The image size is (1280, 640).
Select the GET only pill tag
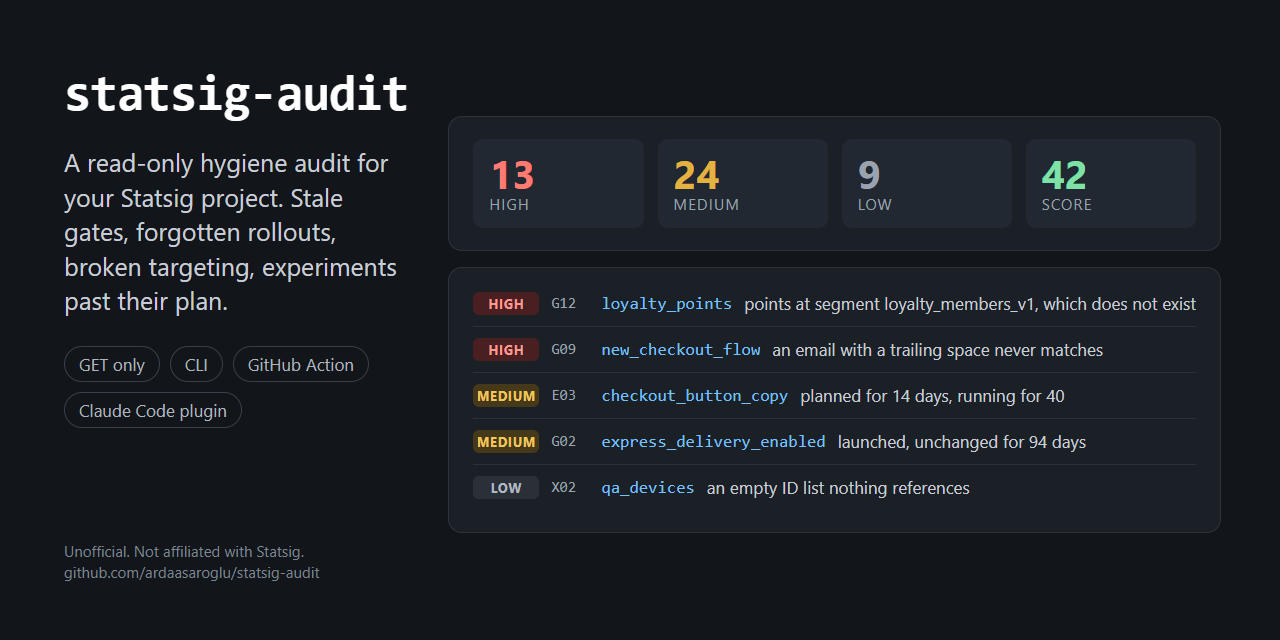tap(112, 365)
